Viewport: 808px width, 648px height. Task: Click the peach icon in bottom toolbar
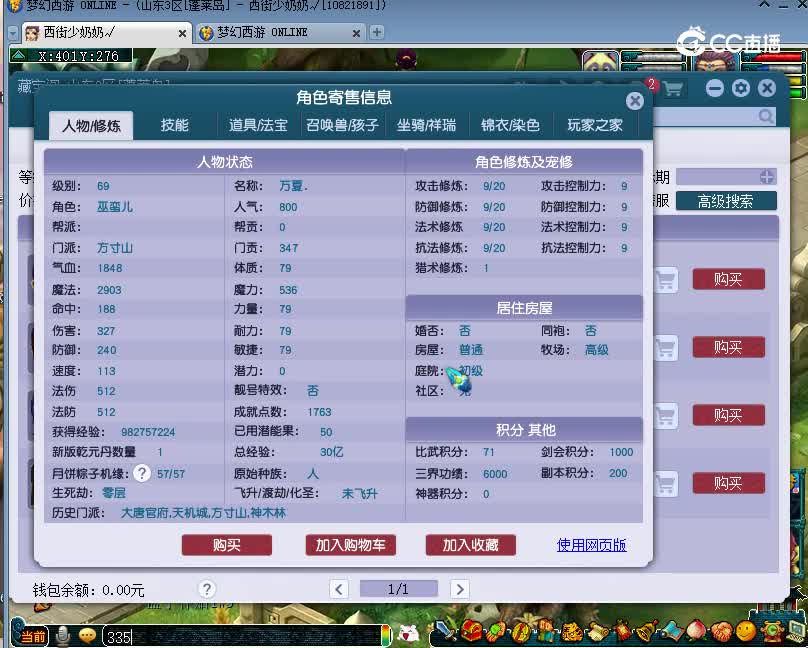click(x=696, y=630)
